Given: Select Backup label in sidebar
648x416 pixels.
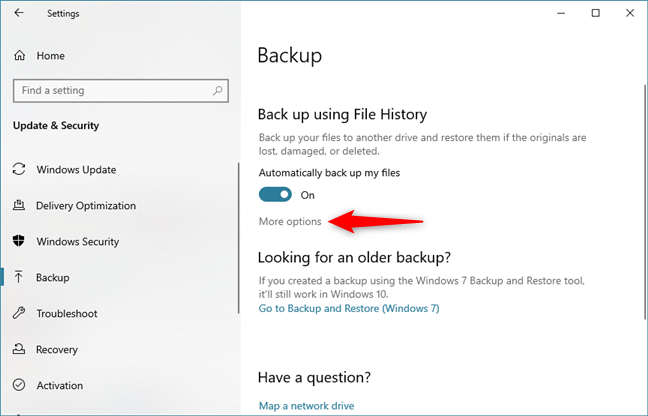Looking at the screenshot, I should click(52, 278).
